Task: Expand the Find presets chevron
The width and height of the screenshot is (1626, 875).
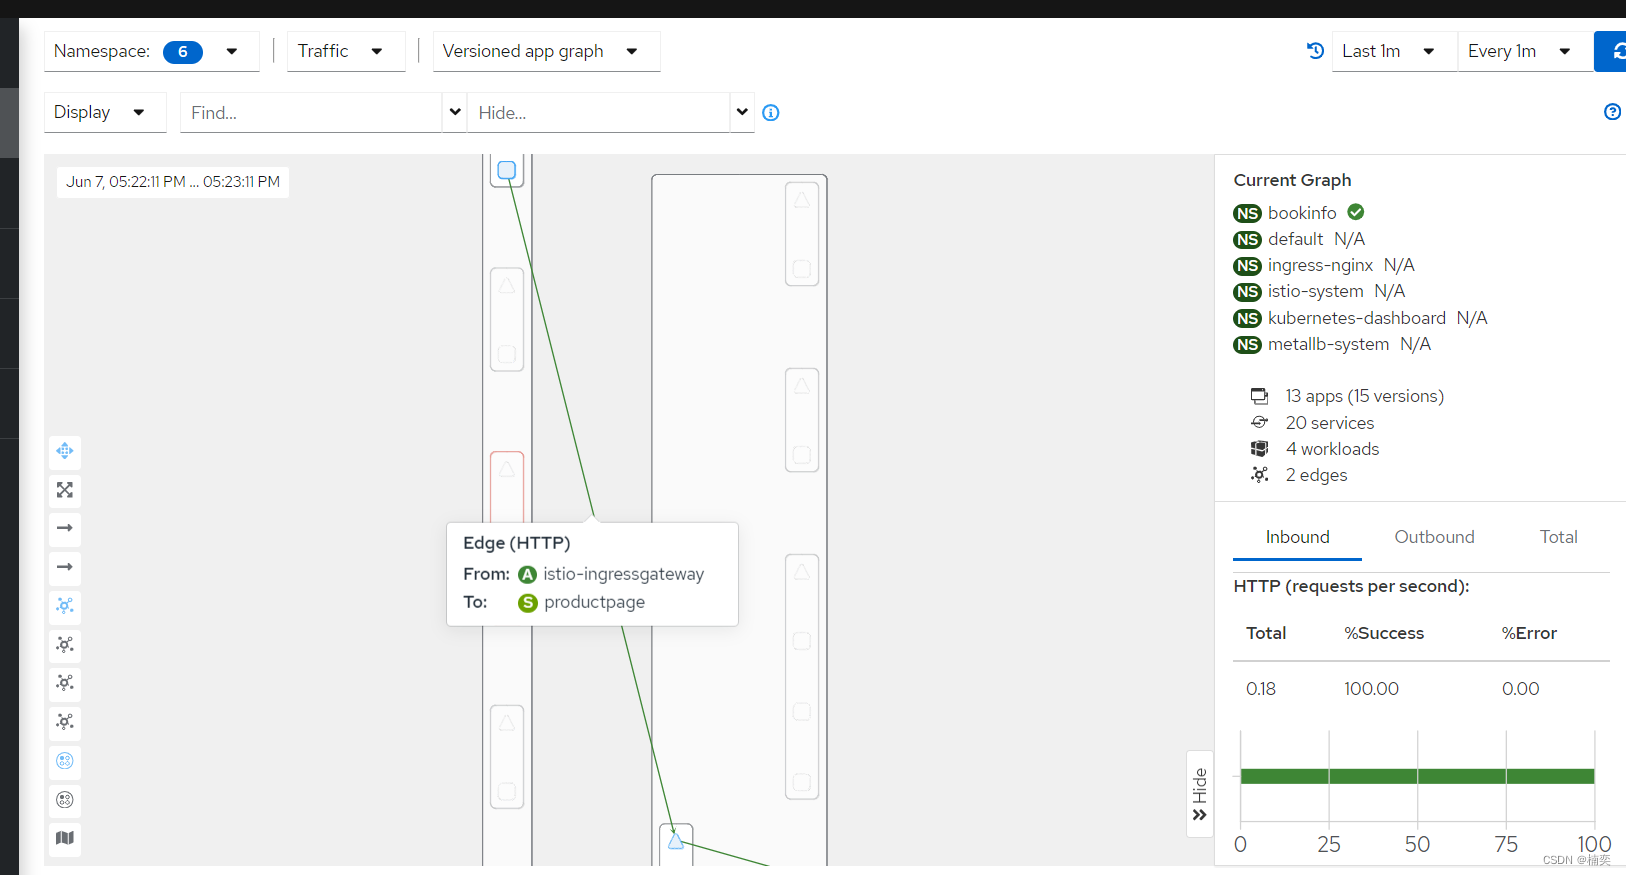Action: tap(455, 112)
